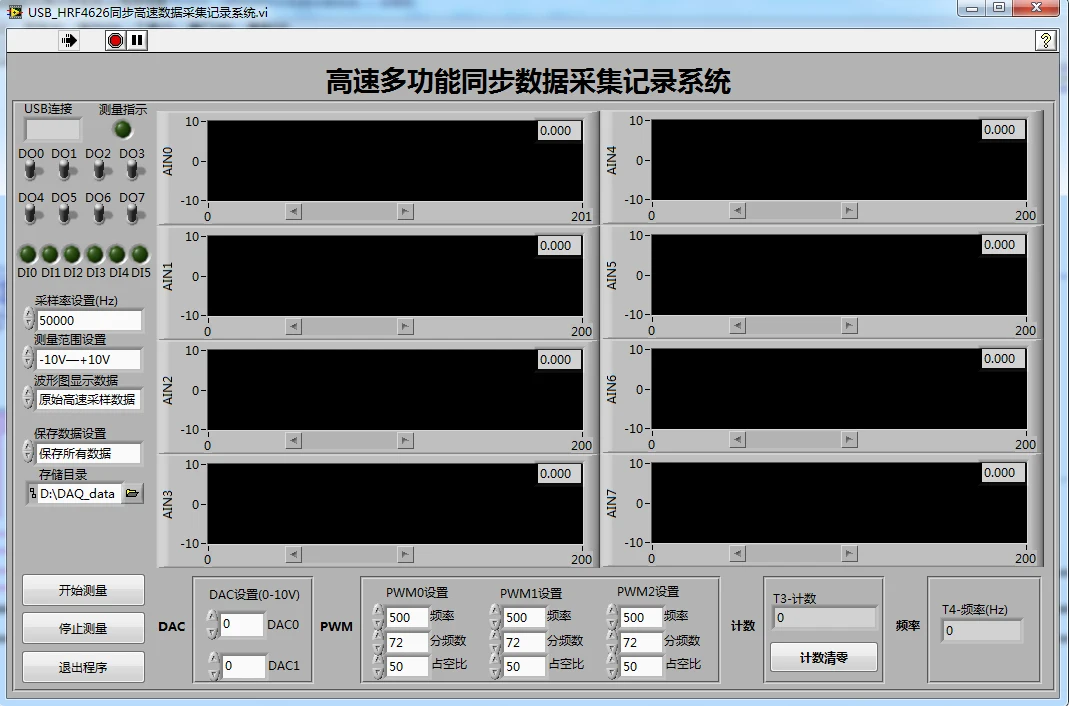The image size is (1069, 706).
Task: Click the AIN0 digital display showing 0.000
Action: coord(559,131)
